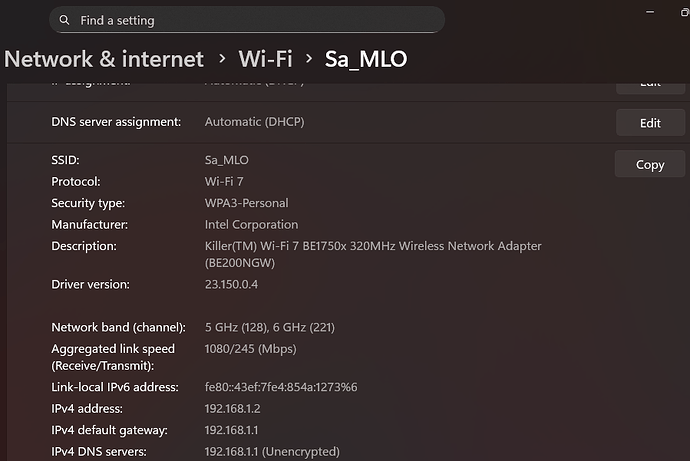Image resolution: width=690 pixels, height=461 pixels.
Task: Click the search magnifier icon
Action: [64, 20]
